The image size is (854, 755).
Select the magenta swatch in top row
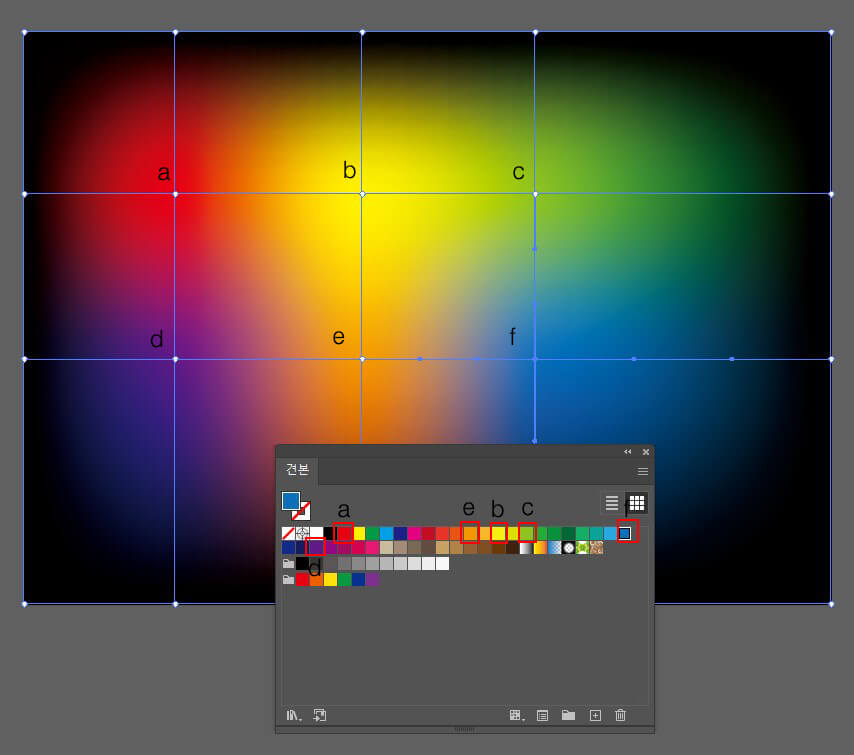coord(414,533)
